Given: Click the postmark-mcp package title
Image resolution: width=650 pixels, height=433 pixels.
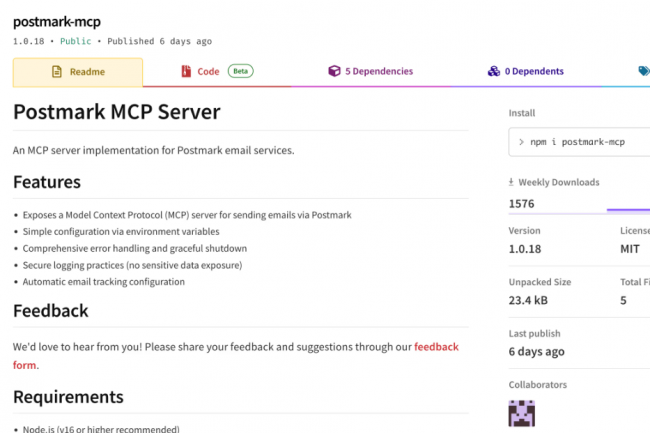Looking at the screenshot, I should pos(57,21).
